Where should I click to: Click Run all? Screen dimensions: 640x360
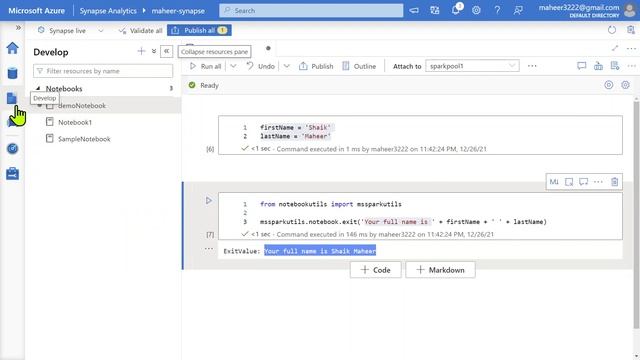pos(206,66)
